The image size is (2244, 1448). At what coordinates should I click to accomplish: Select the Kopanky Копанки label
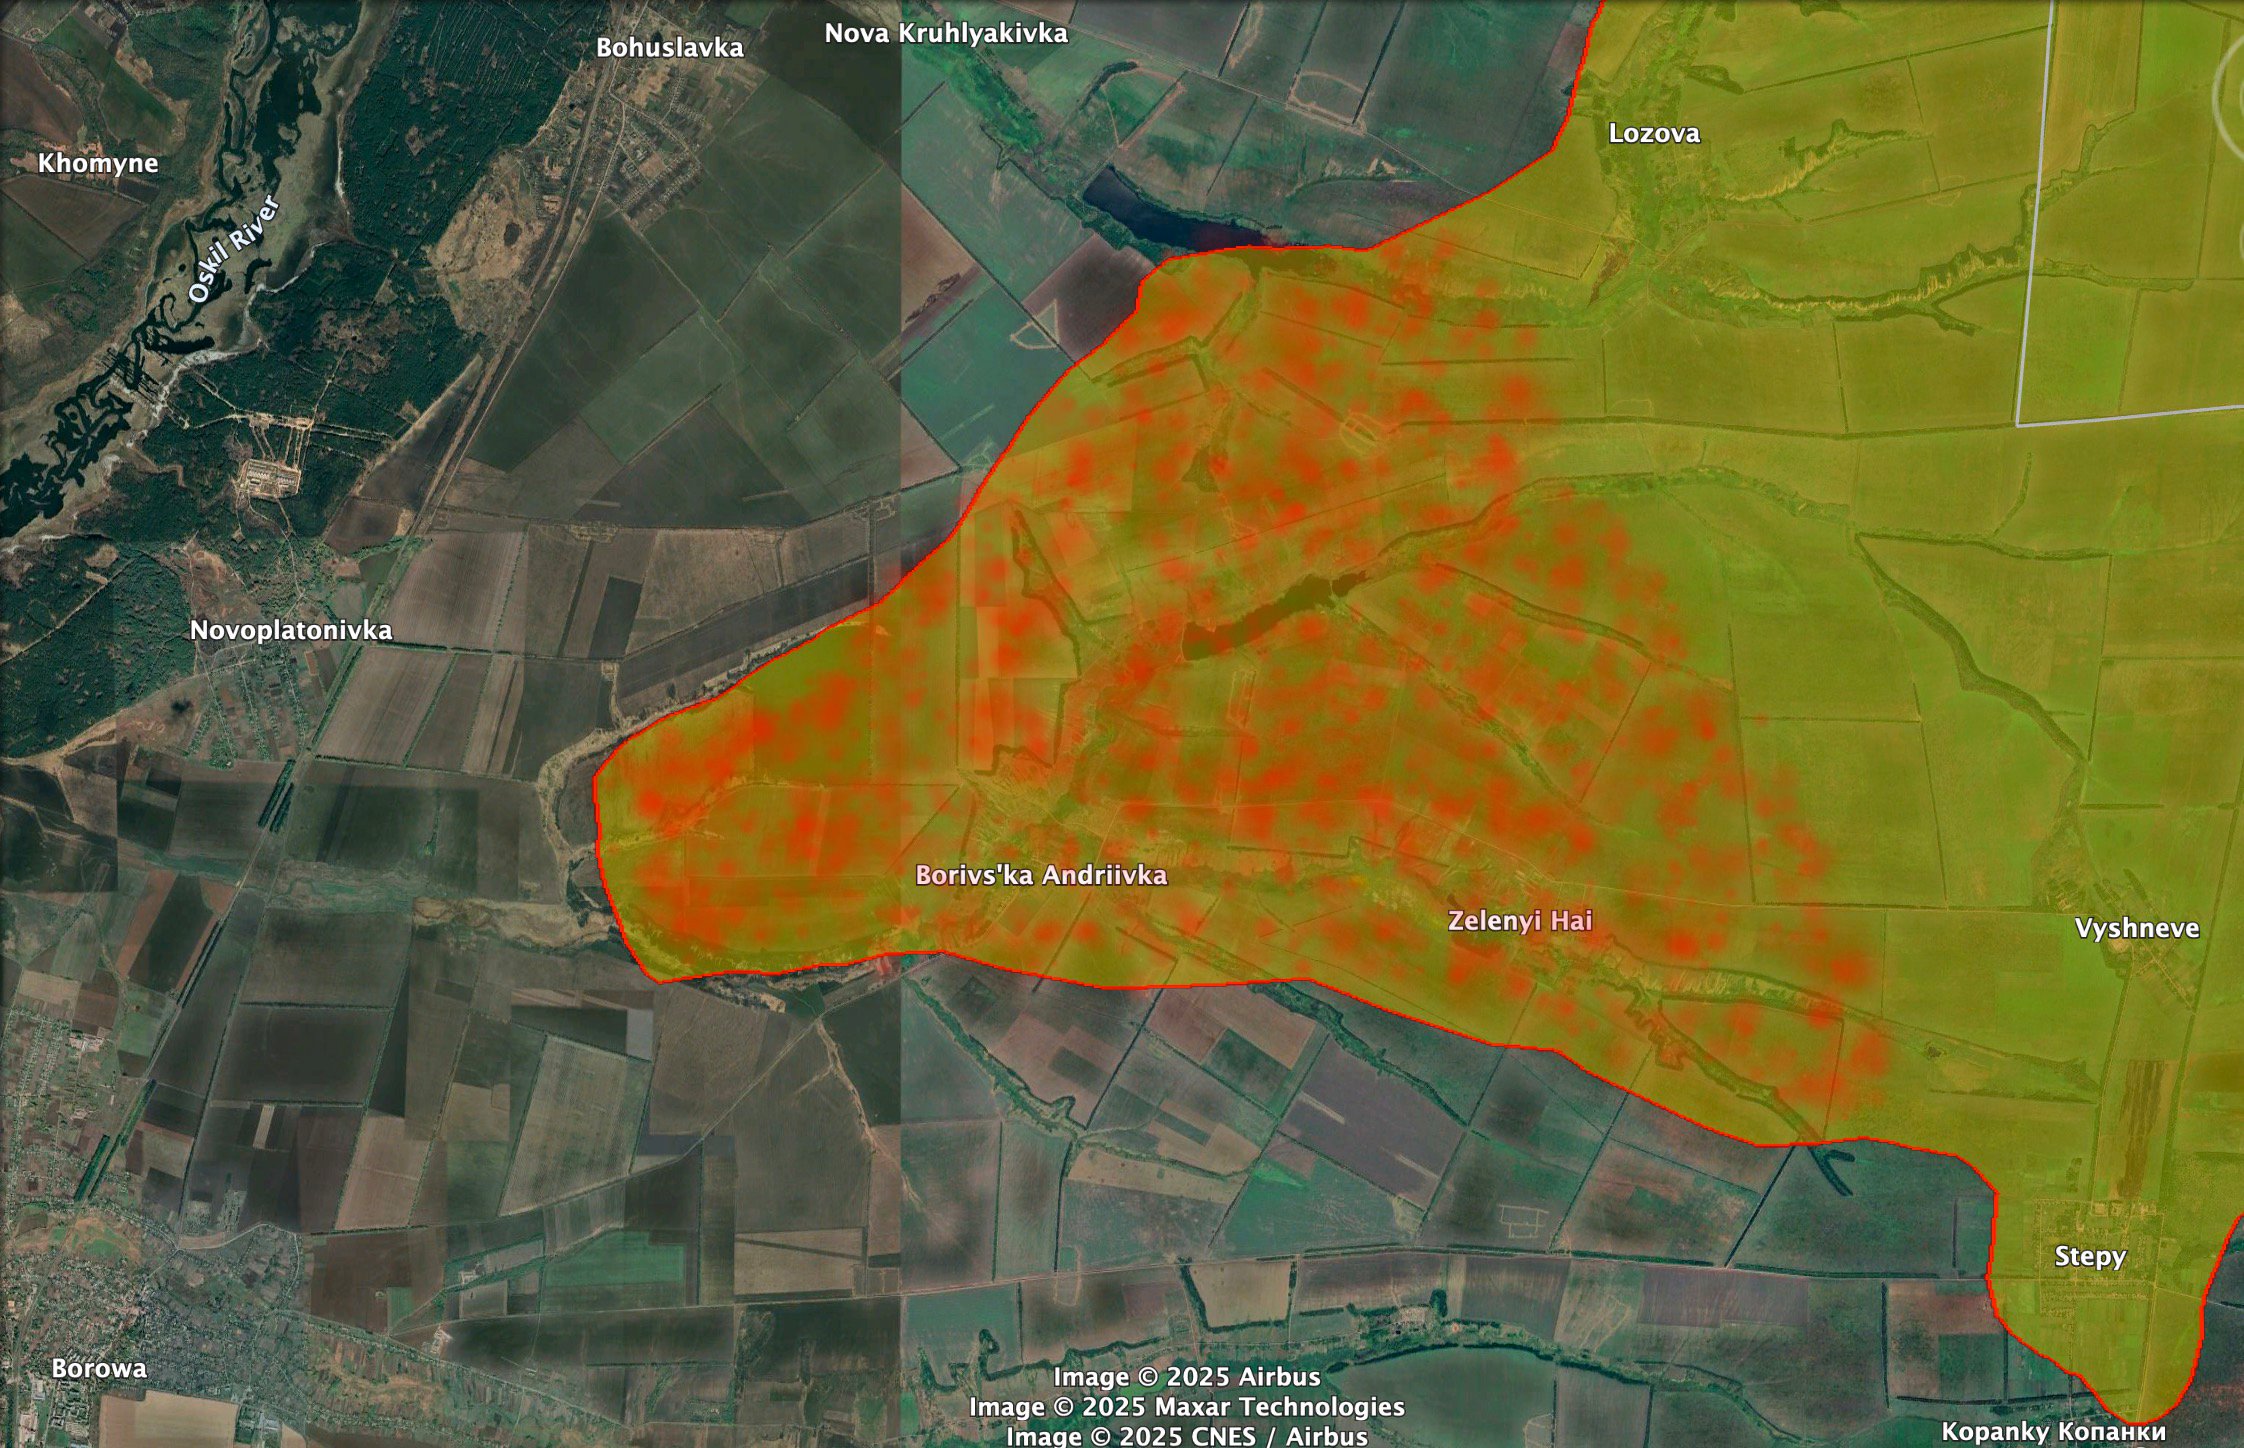[x=2052, y=1431]
